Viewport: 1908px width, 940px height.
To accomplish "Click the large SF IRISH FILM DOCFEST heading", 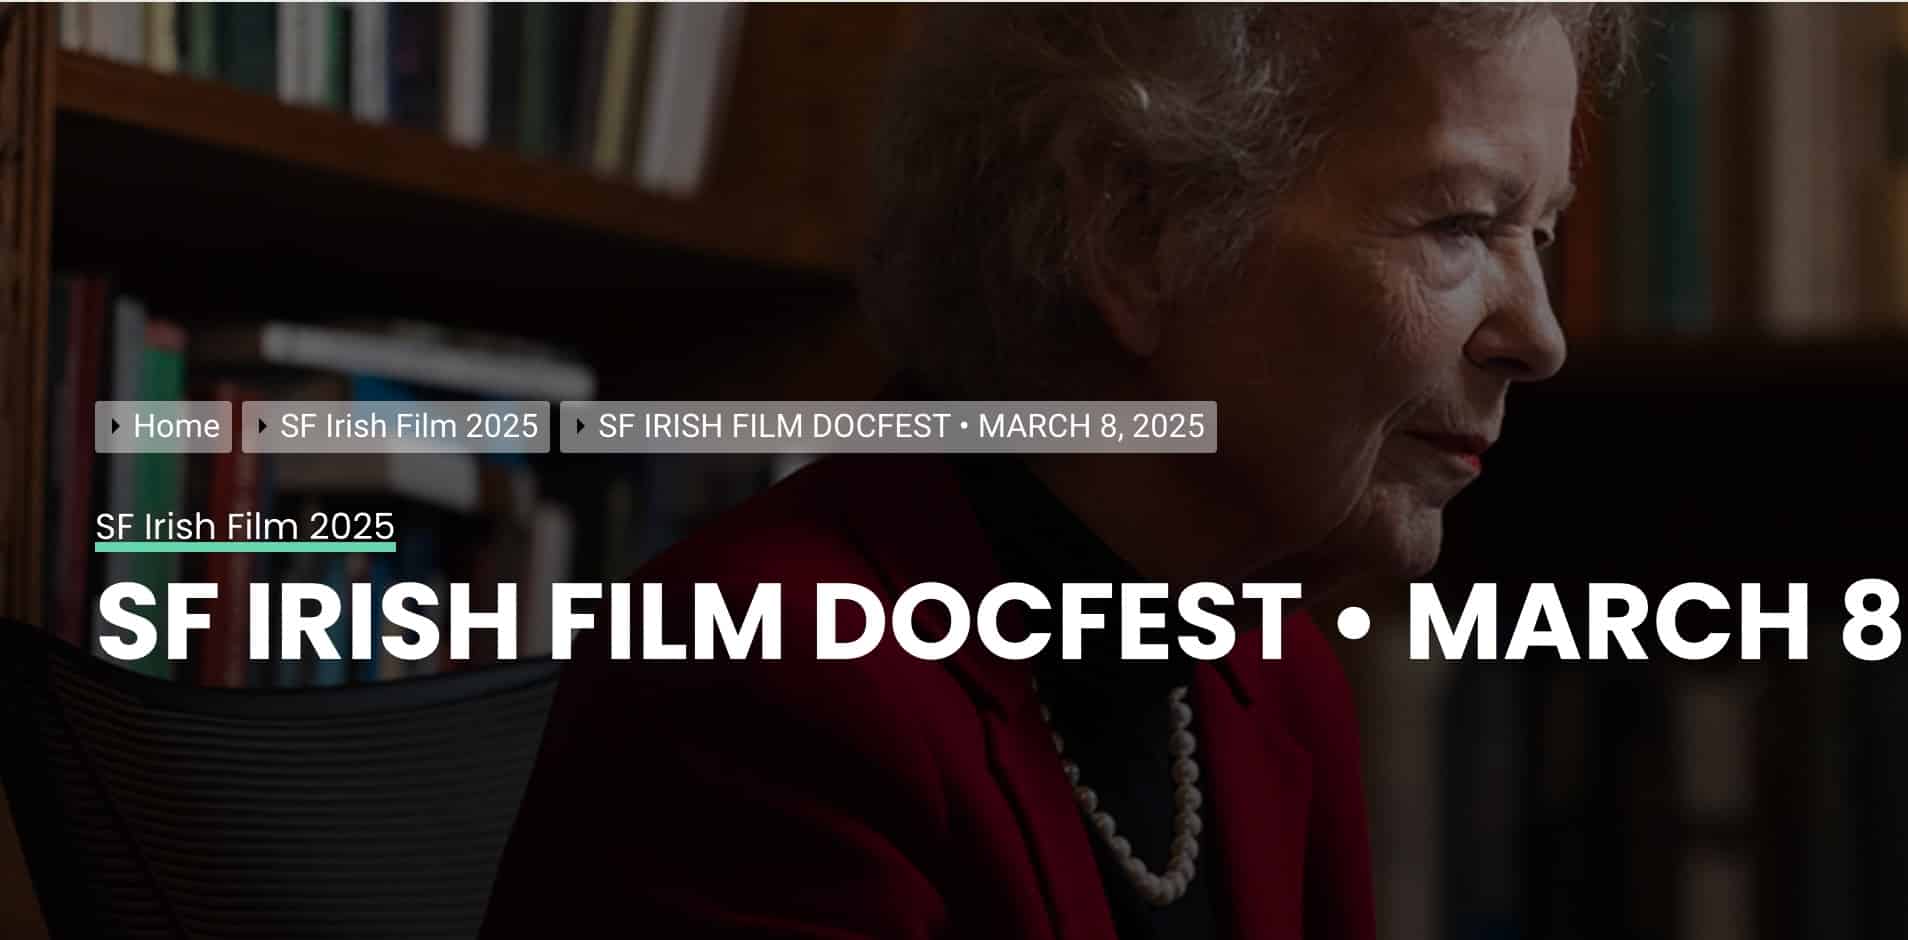I will 1001,620.
